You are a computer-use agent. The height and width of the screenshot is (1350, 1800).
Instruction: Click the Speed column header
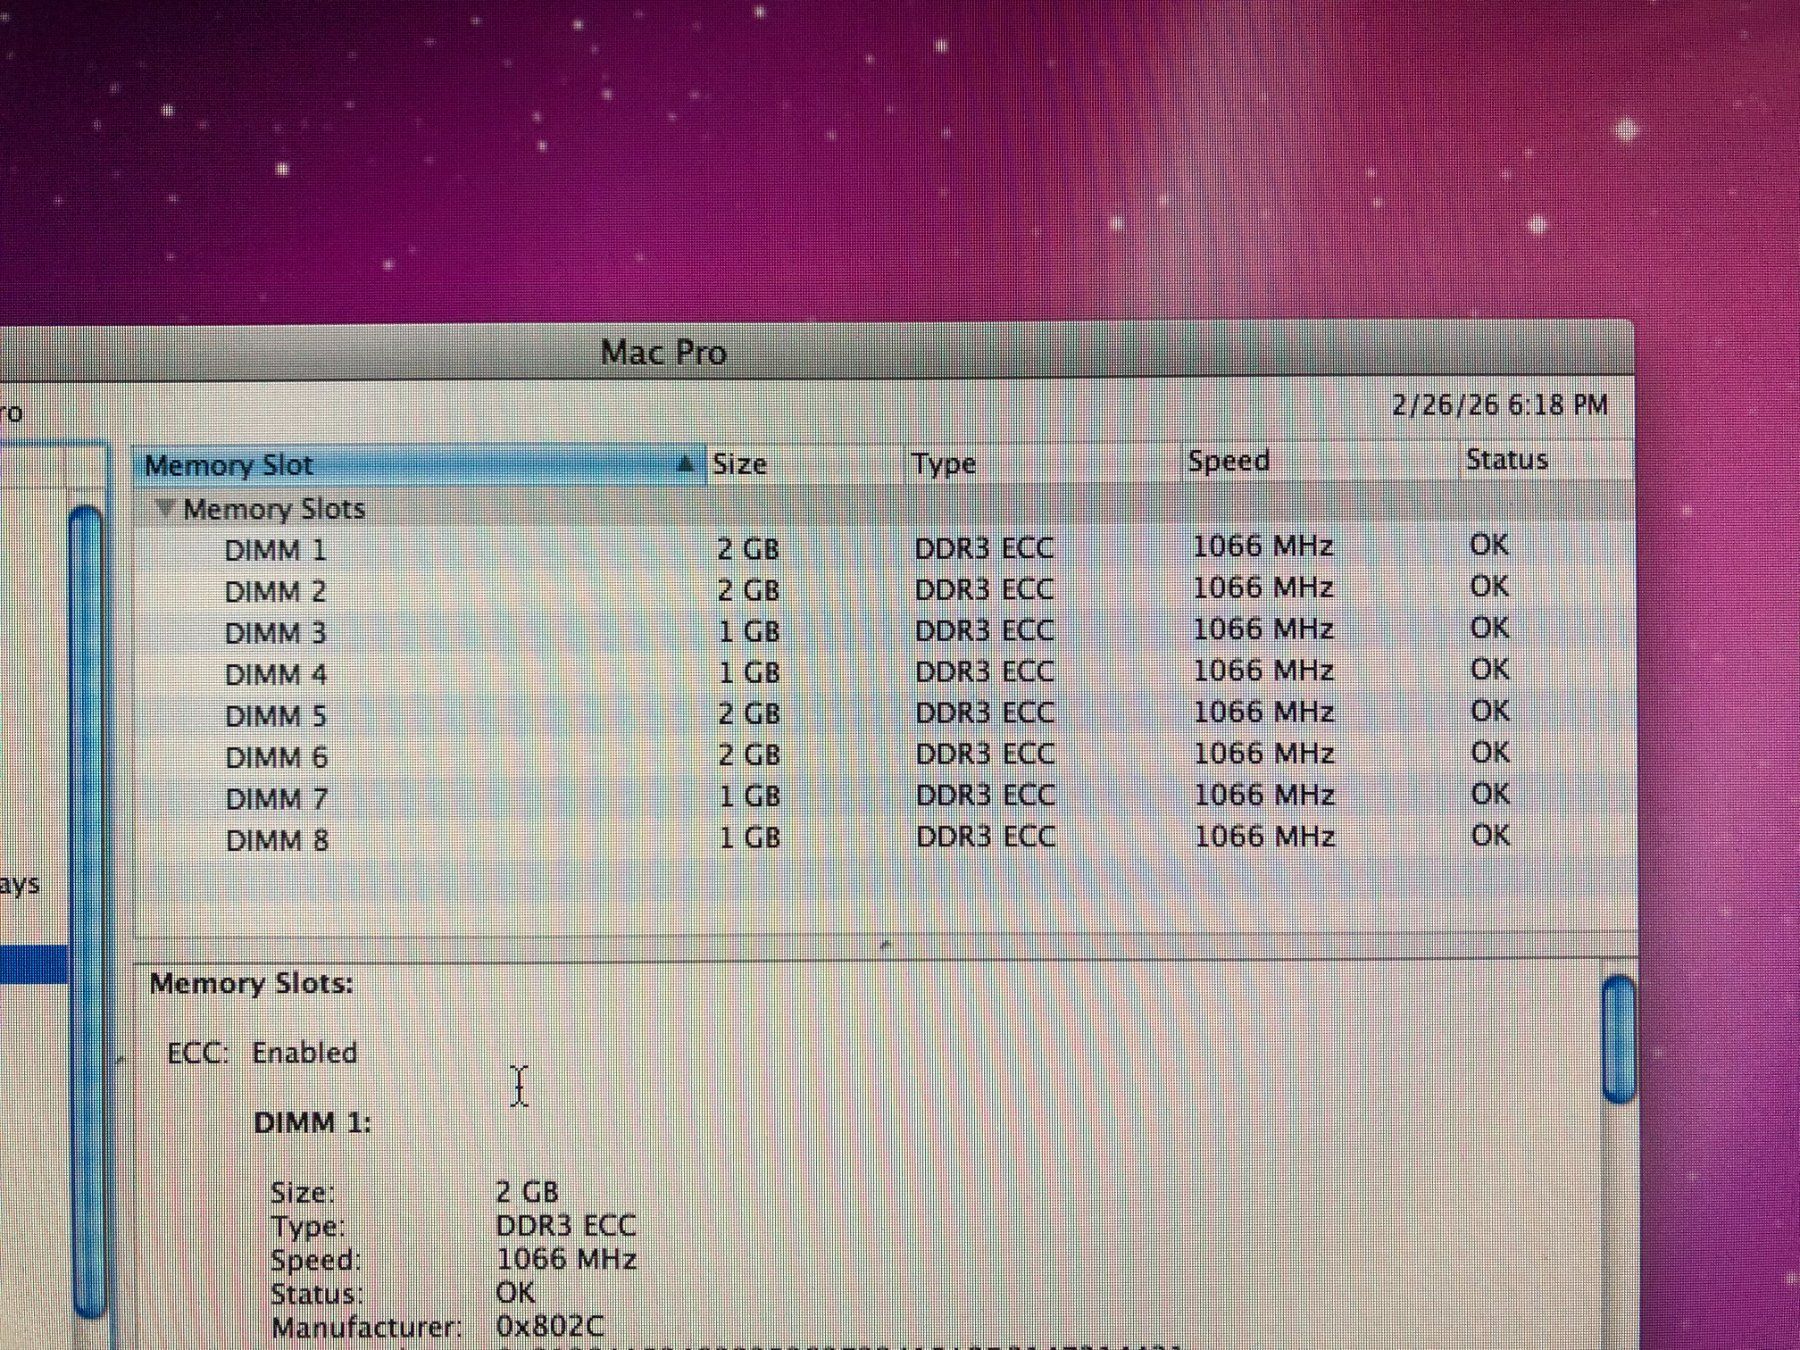tap(1320, 461)
